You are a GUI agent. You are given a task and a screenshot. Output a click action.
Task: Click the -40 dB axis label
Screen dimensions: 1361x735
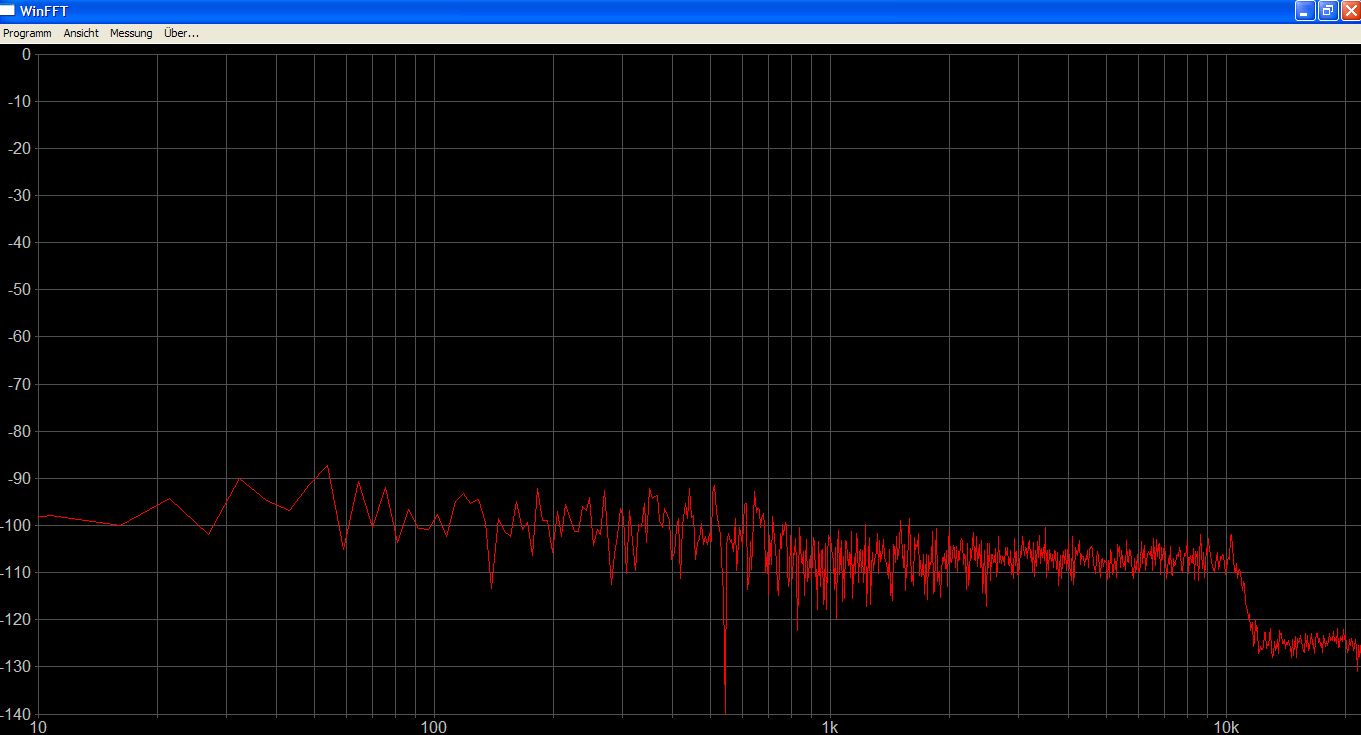click(20, 242)
